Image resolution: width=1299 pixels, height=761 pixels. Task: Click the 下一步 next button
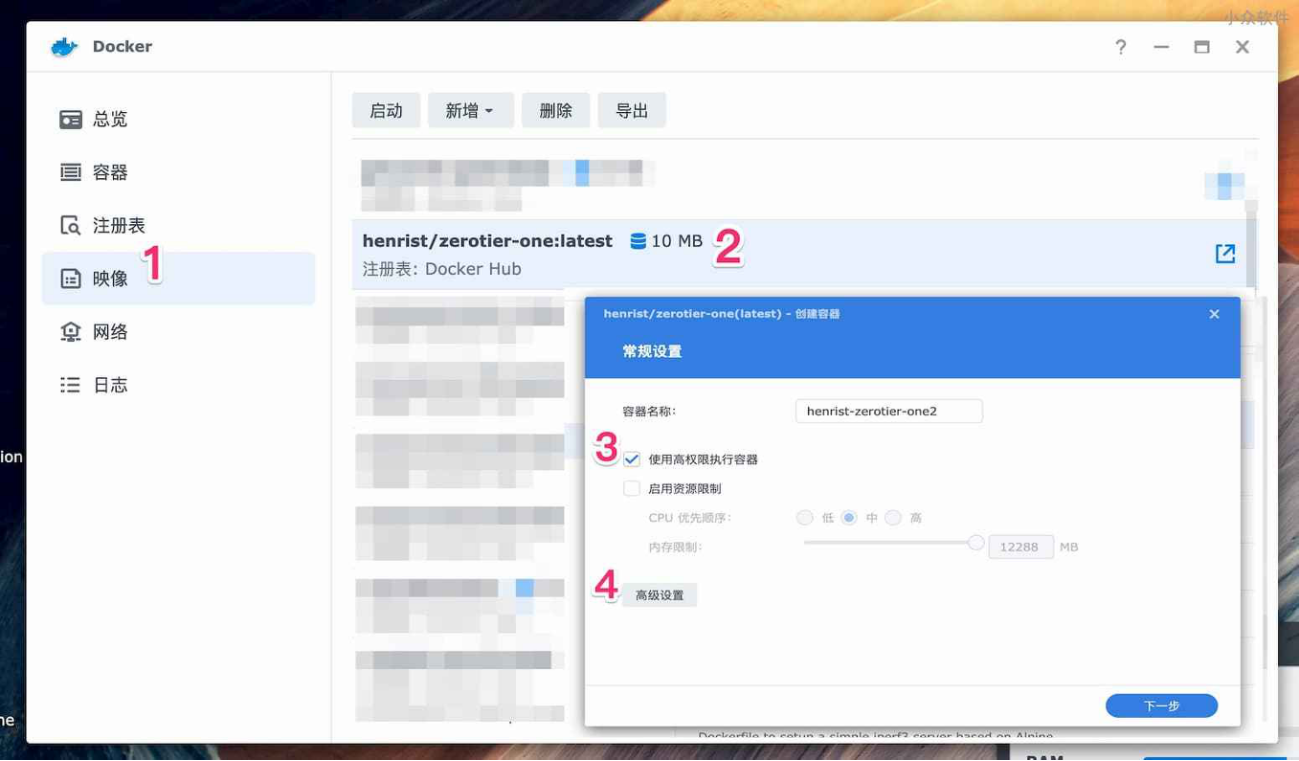[x=1161, y=706]
